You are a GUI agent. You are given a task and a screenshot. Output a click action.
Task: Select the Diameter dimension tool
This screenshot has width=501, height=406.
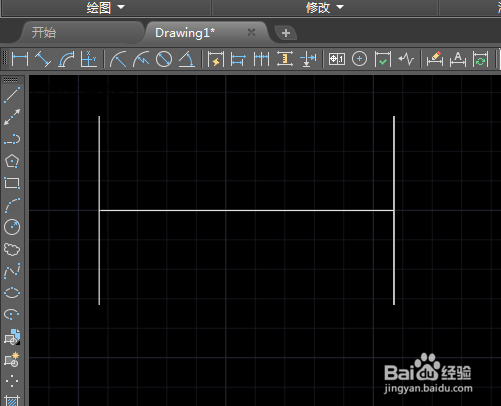coord(164,59)
